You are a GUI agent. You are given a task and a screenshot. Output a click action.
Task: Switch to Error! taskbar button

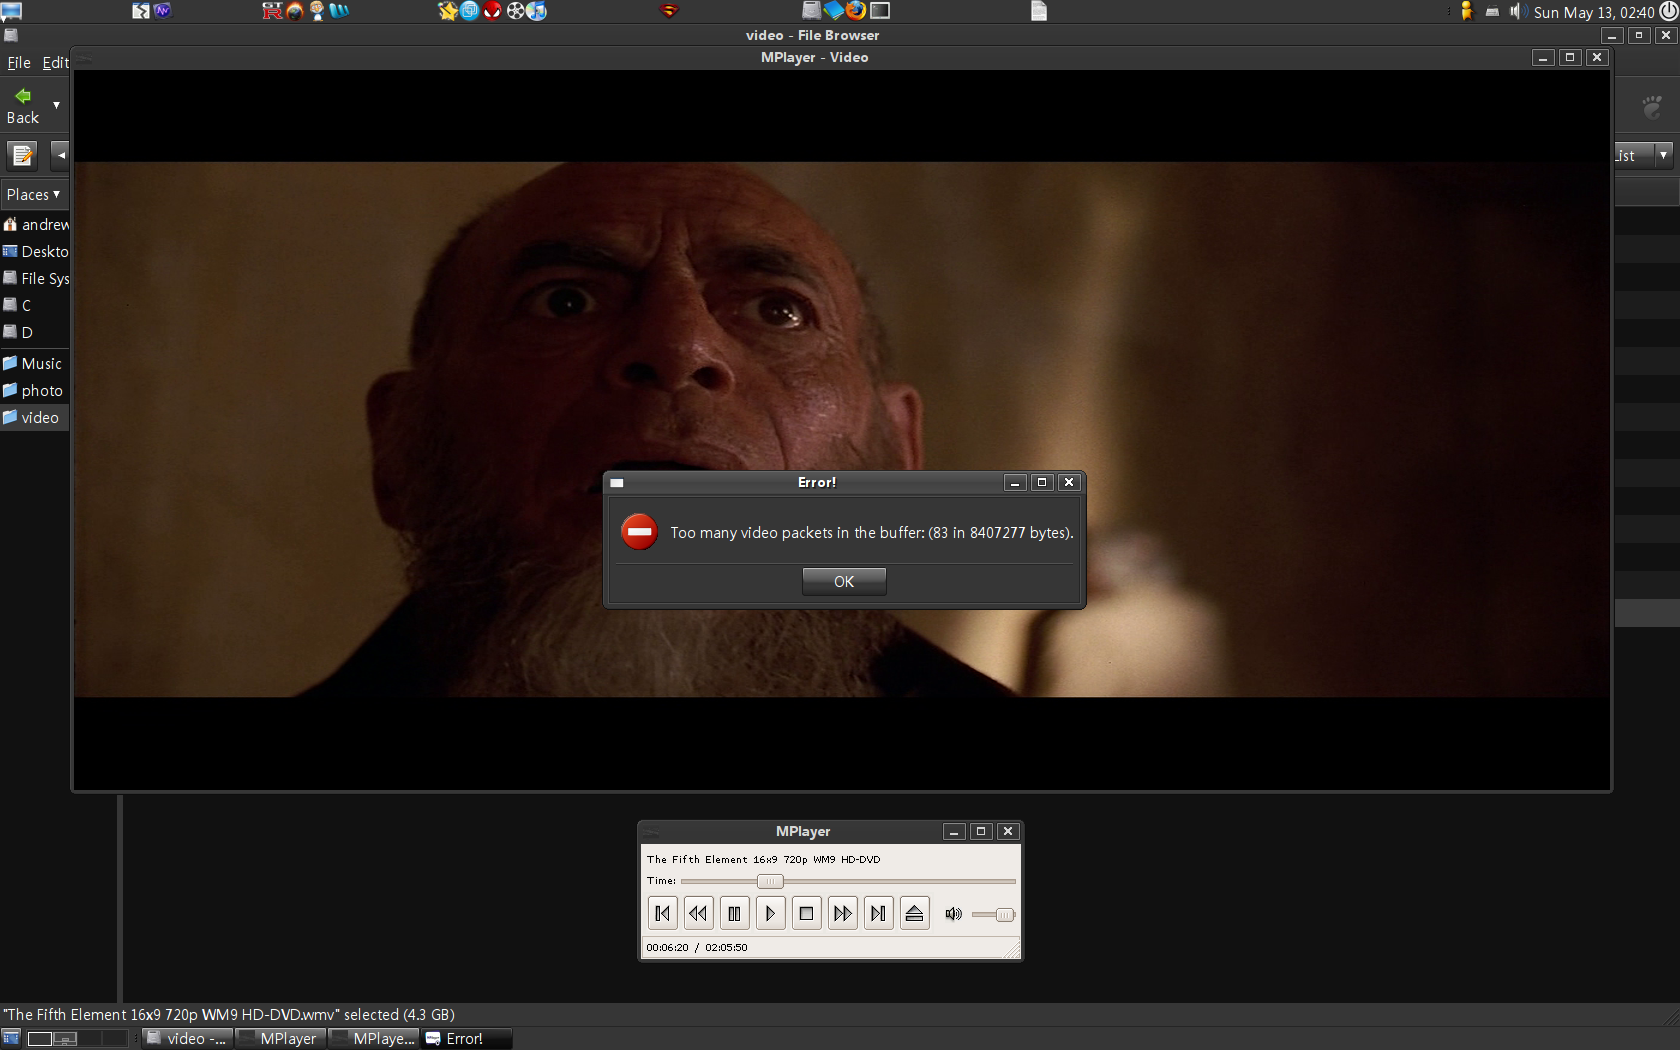pos(467,1039)
